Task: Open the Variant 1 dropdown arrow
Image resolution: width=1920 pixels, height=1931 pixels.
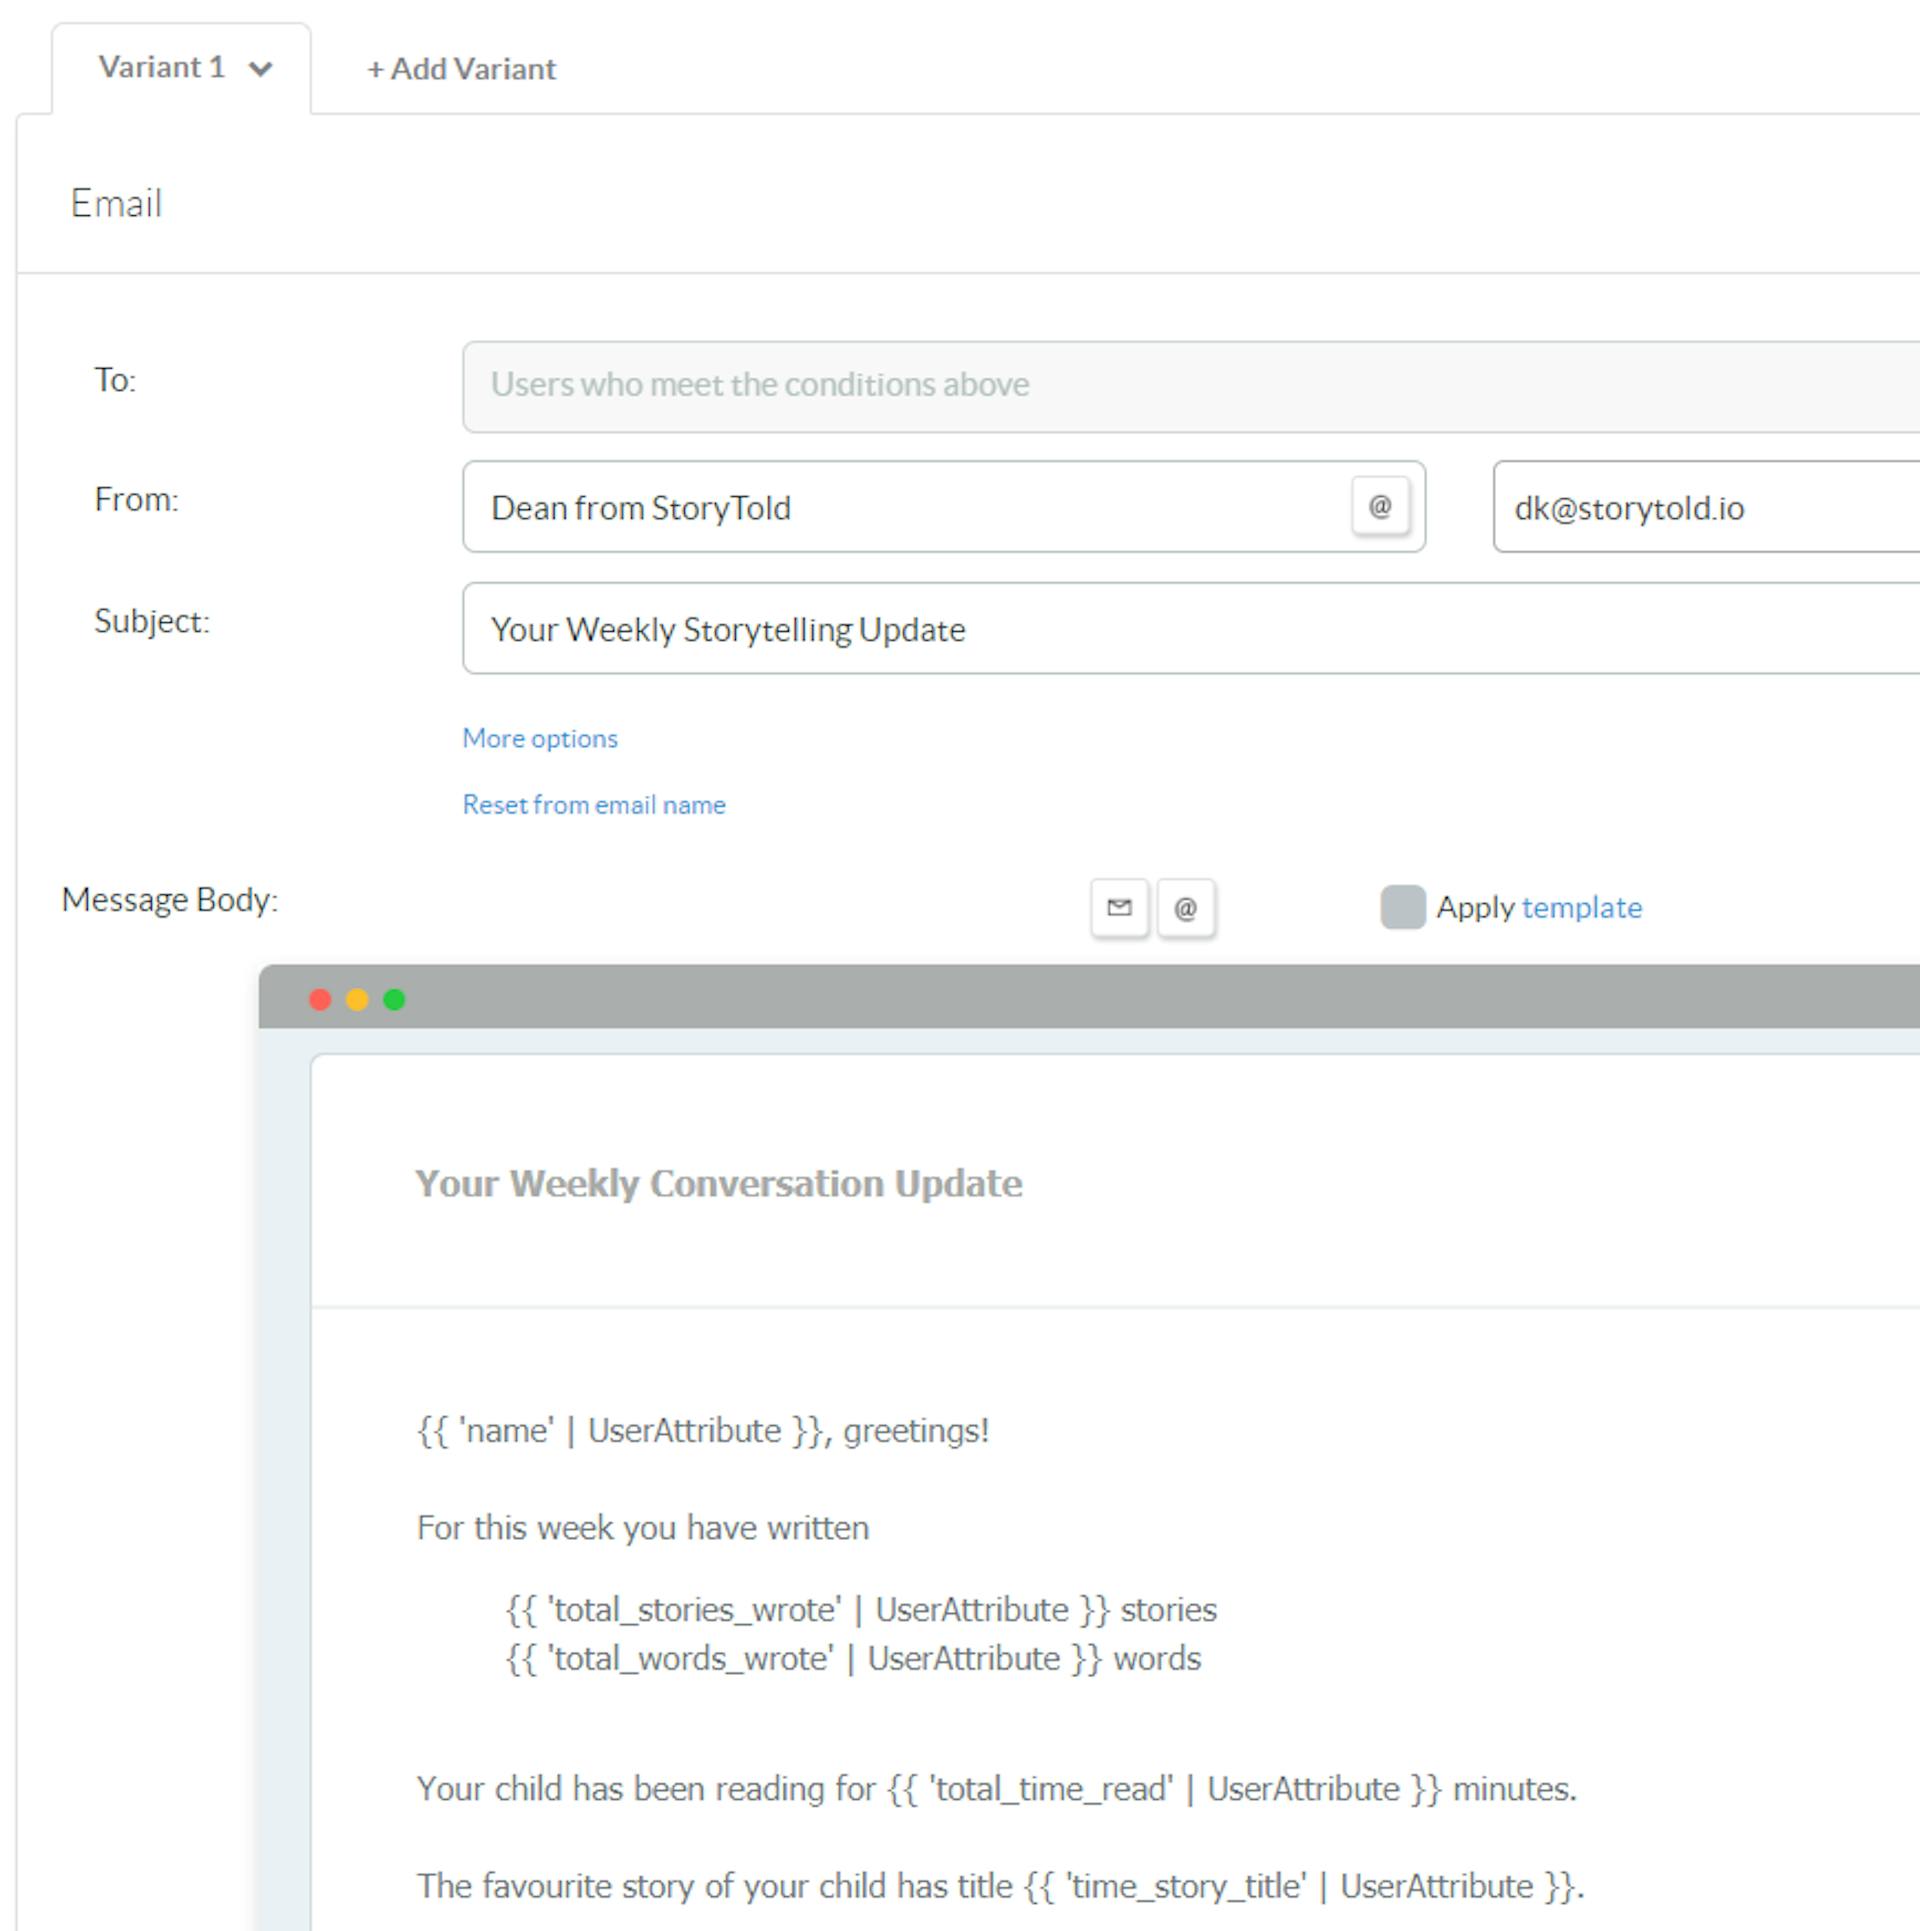Action: (261, 69)
